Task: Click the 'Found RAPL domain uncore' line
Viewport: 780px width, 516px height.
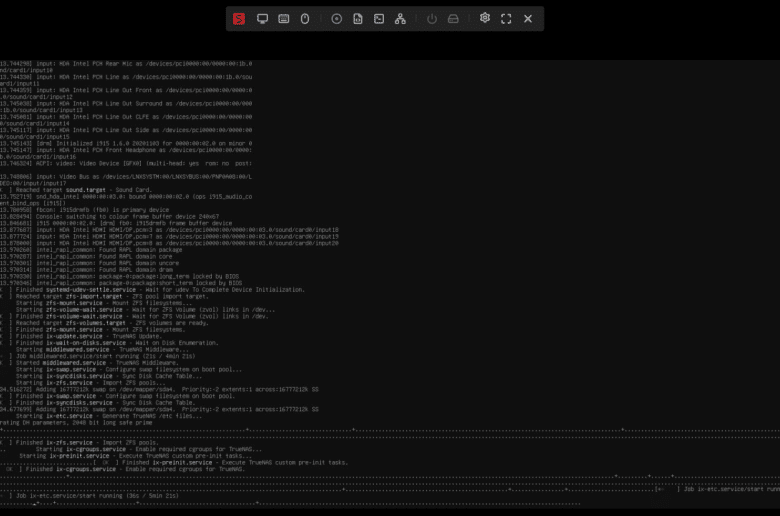Action: pyautogui.click(x=90, y=263)
